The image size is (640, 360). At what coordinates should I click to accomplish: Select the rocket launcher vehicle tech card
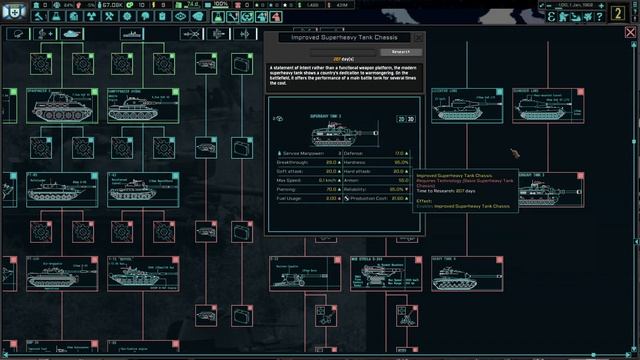pyautogui.click(x=386, y=274)
